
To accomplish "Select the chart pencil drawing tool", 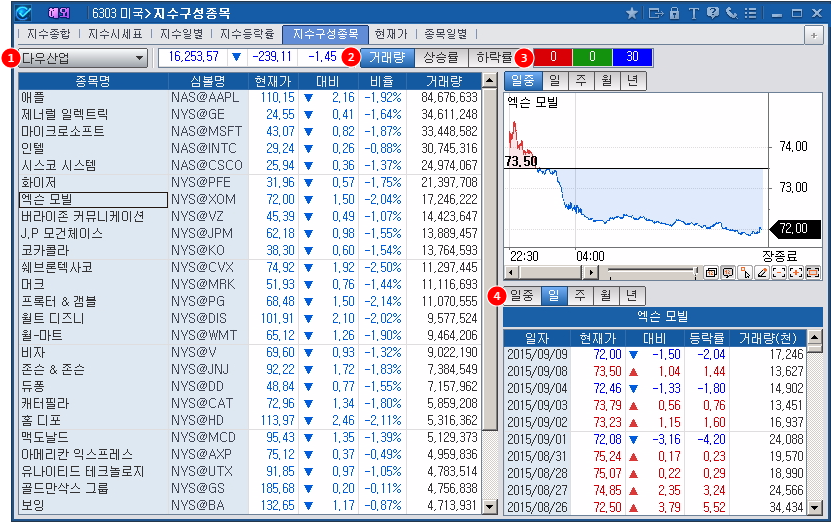I will click(x=762, y=273).
